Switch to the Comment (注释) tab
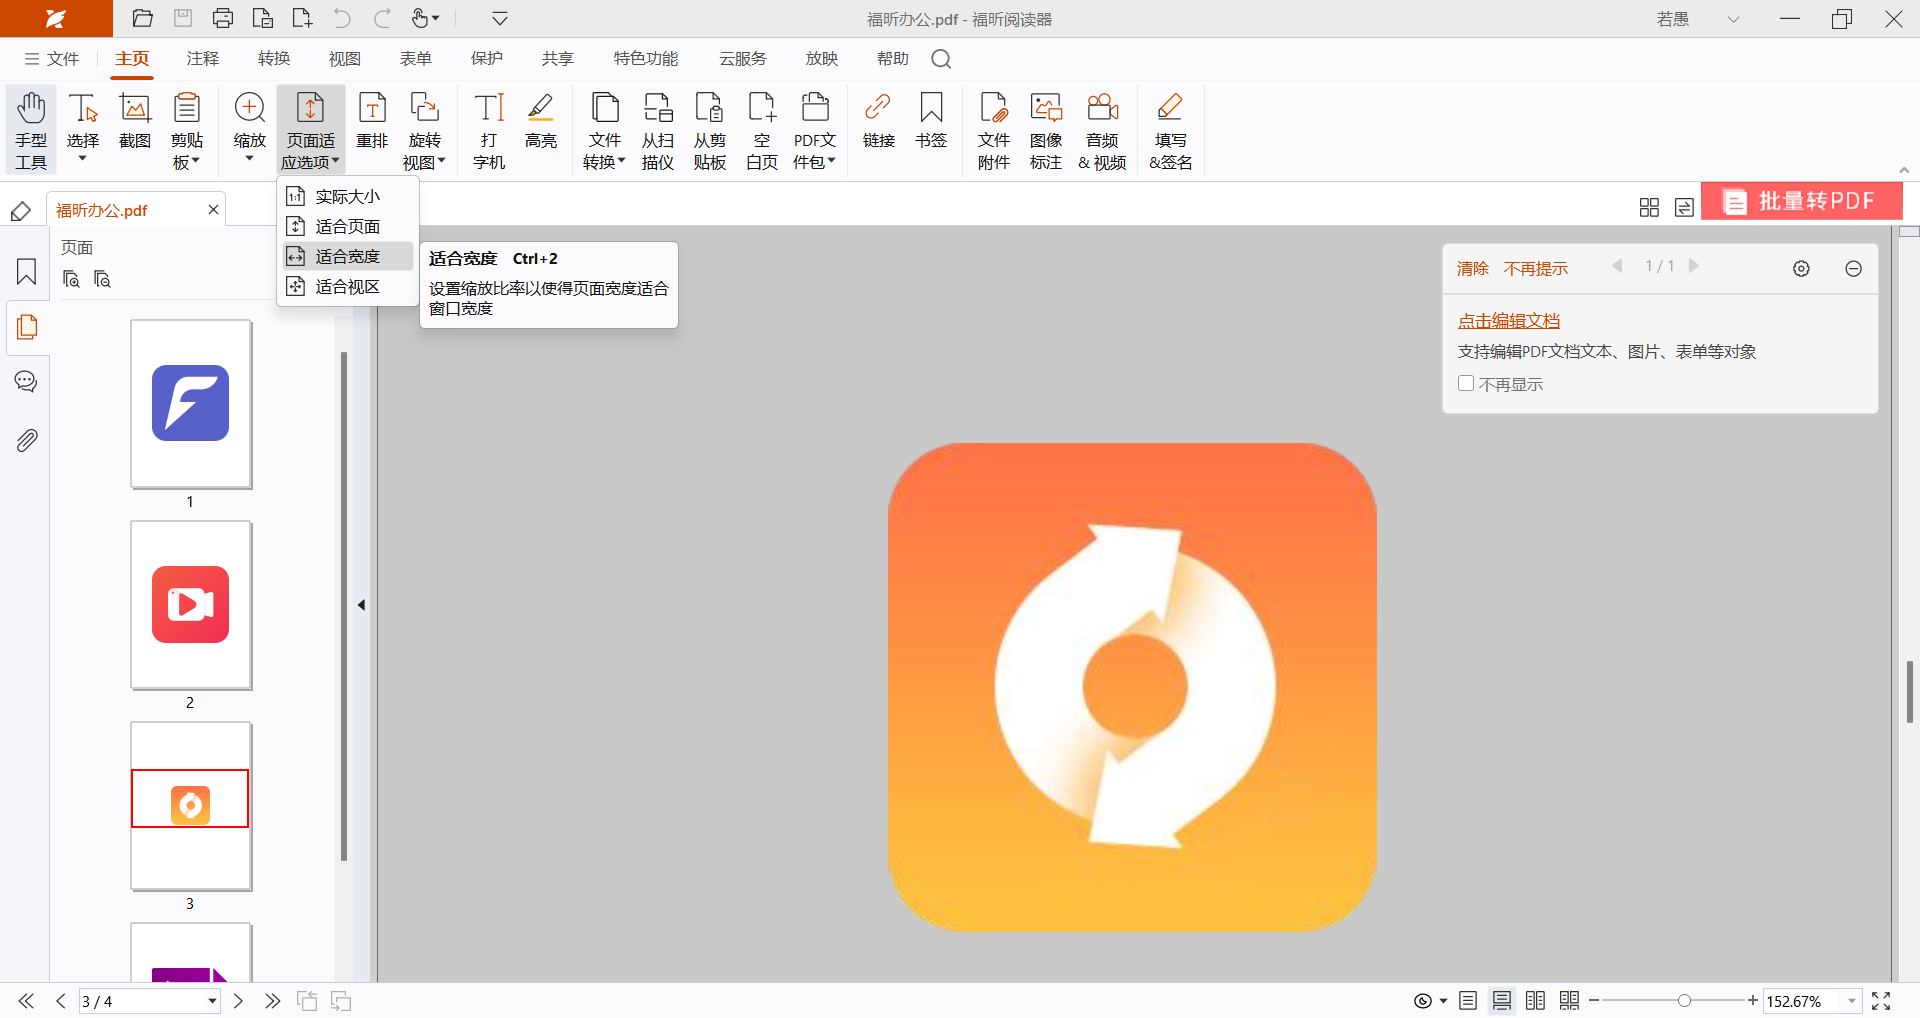 (203, 59)
